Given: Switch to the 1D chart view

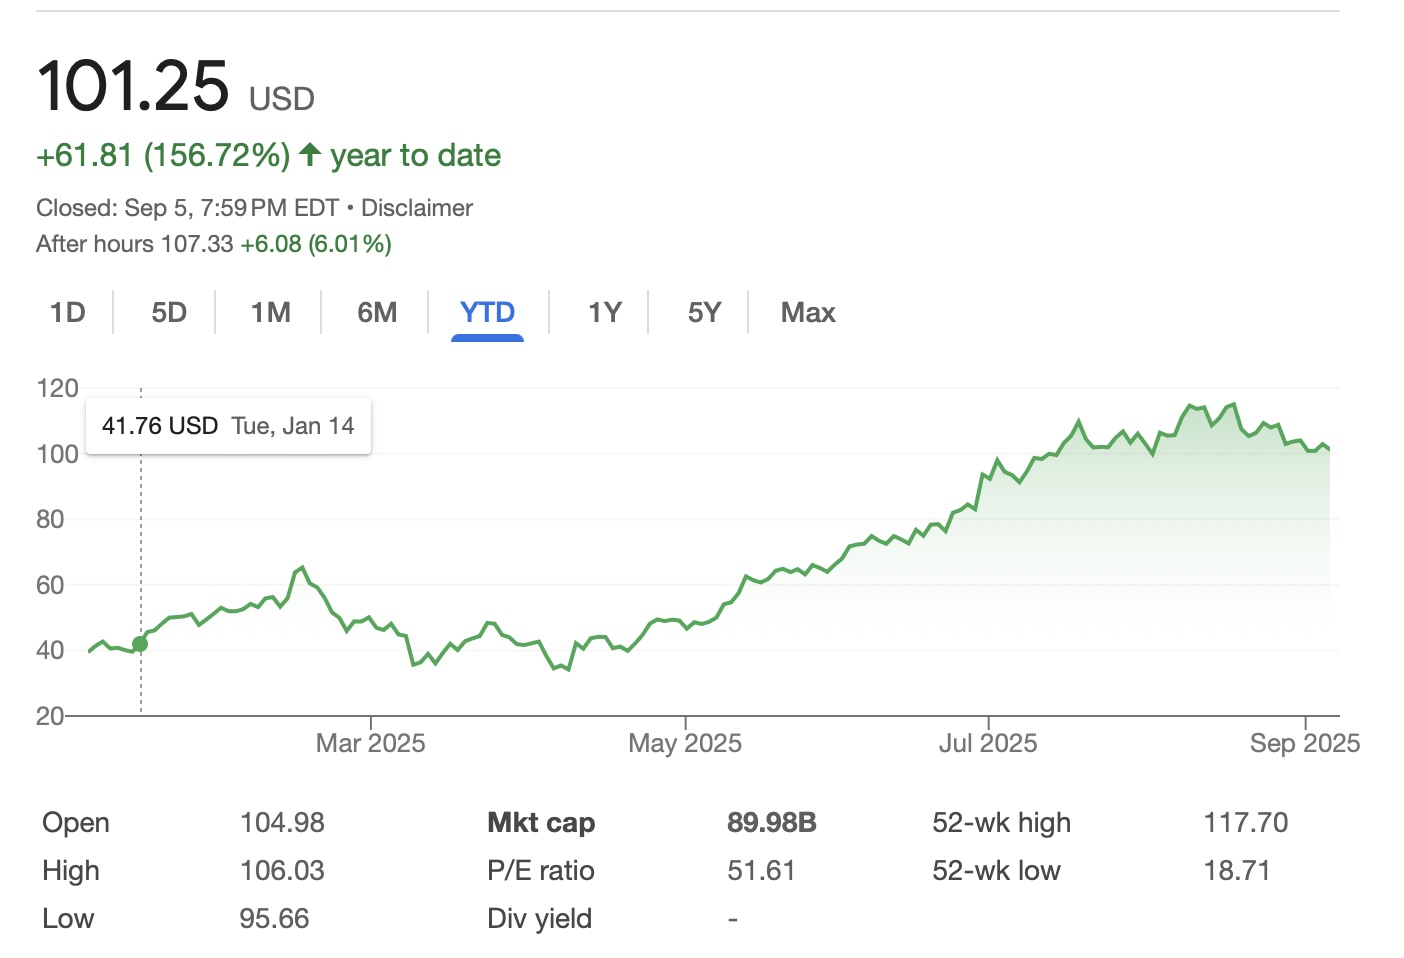Looking at the screenshot, I should (67, 312).
